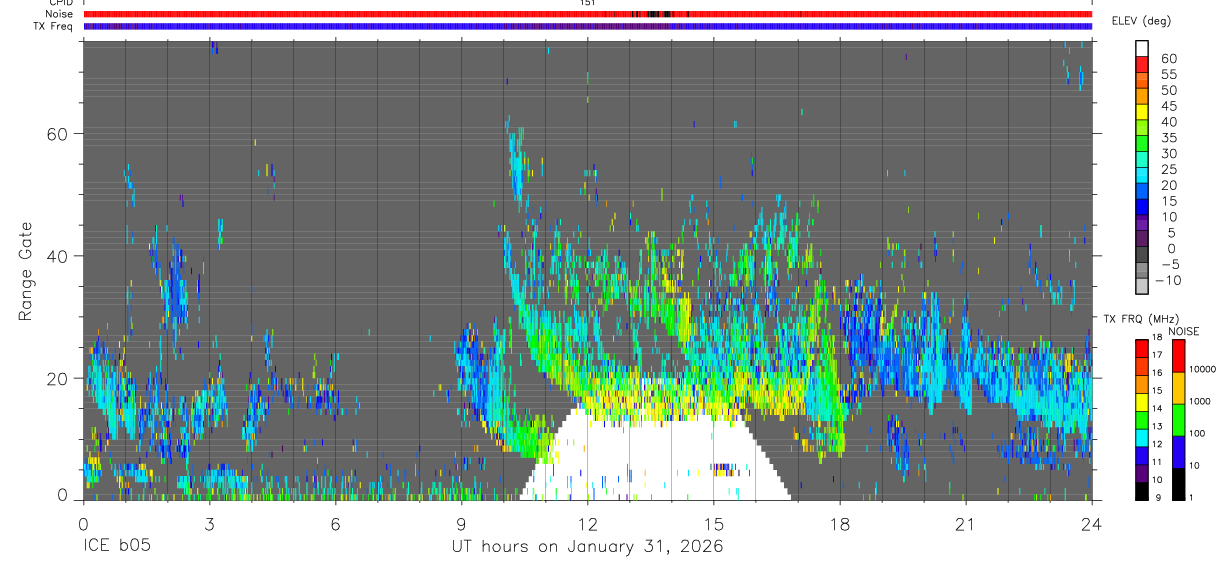Click the x-axis hour label 12
Viewport: 1228px width, 567px height.
point(587,523)
